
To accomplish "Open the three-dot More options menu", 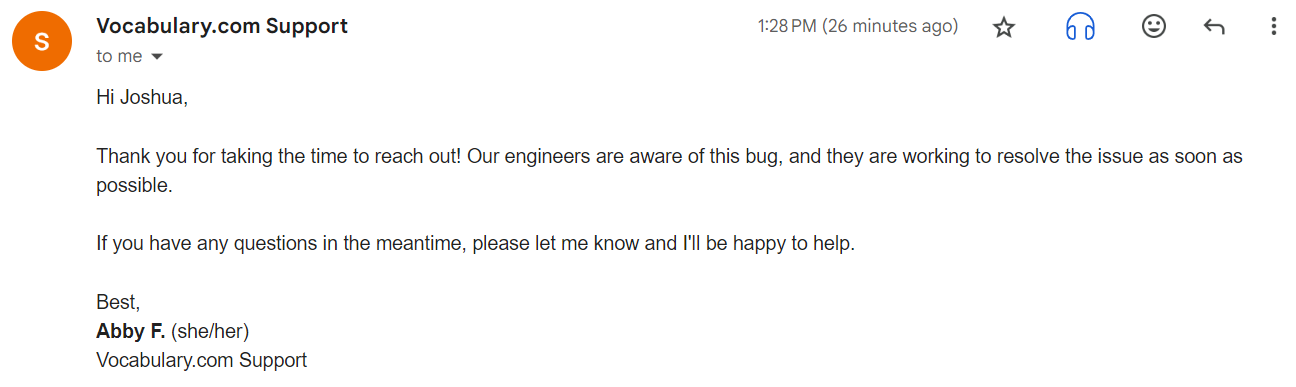I will click(x=1273, y=27).
